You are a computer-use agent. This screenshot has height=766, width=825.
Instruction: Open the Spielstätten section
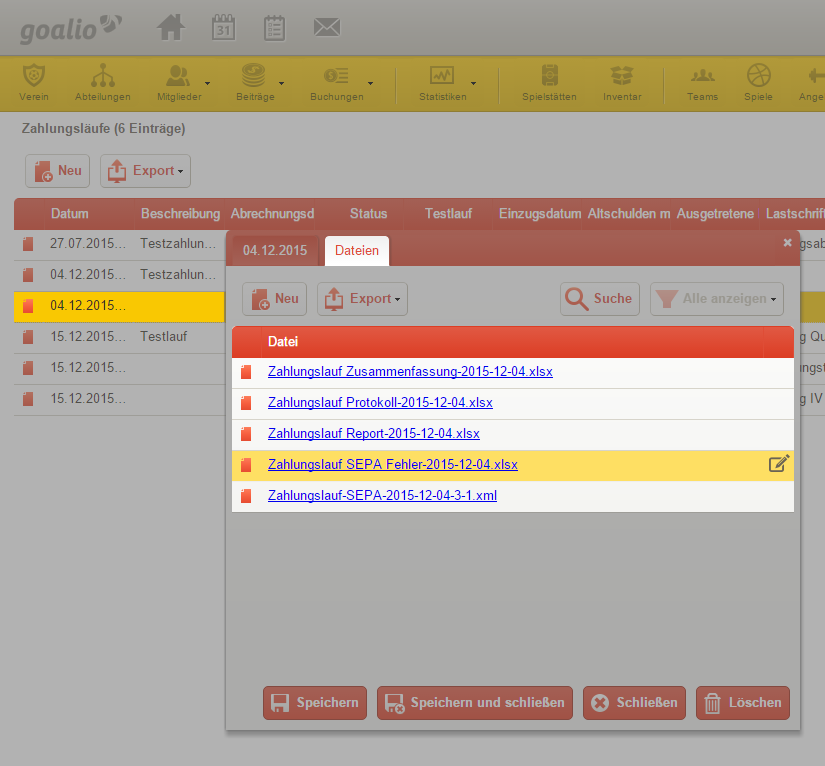(x=549, y=83)
